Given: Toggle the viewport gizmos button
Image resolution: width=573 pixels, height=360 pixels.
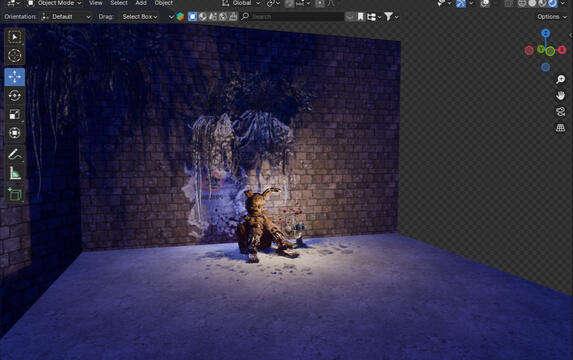Looking at the screenshot, I should (461, 3).
